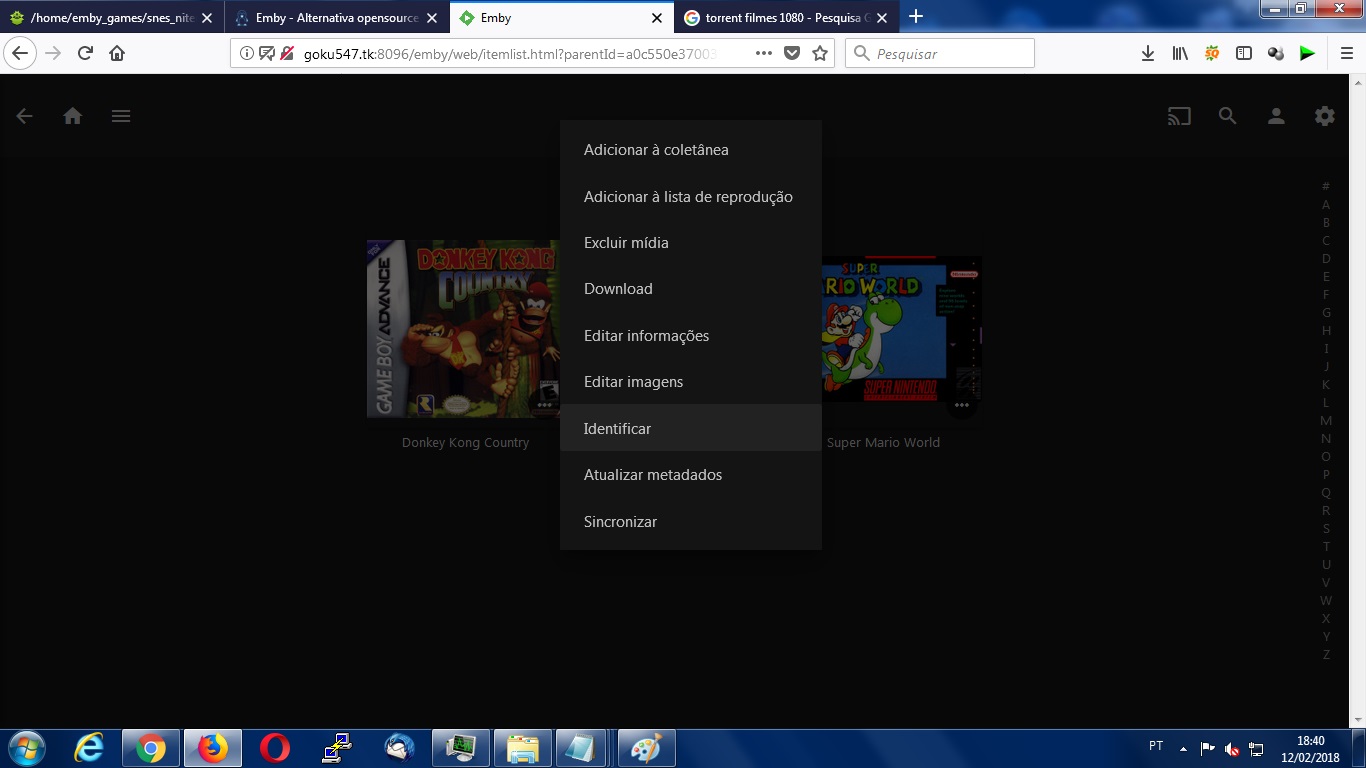Open Emby settings gear icon
Screen dimensions: 1366x768
[x=1324, y=116]
